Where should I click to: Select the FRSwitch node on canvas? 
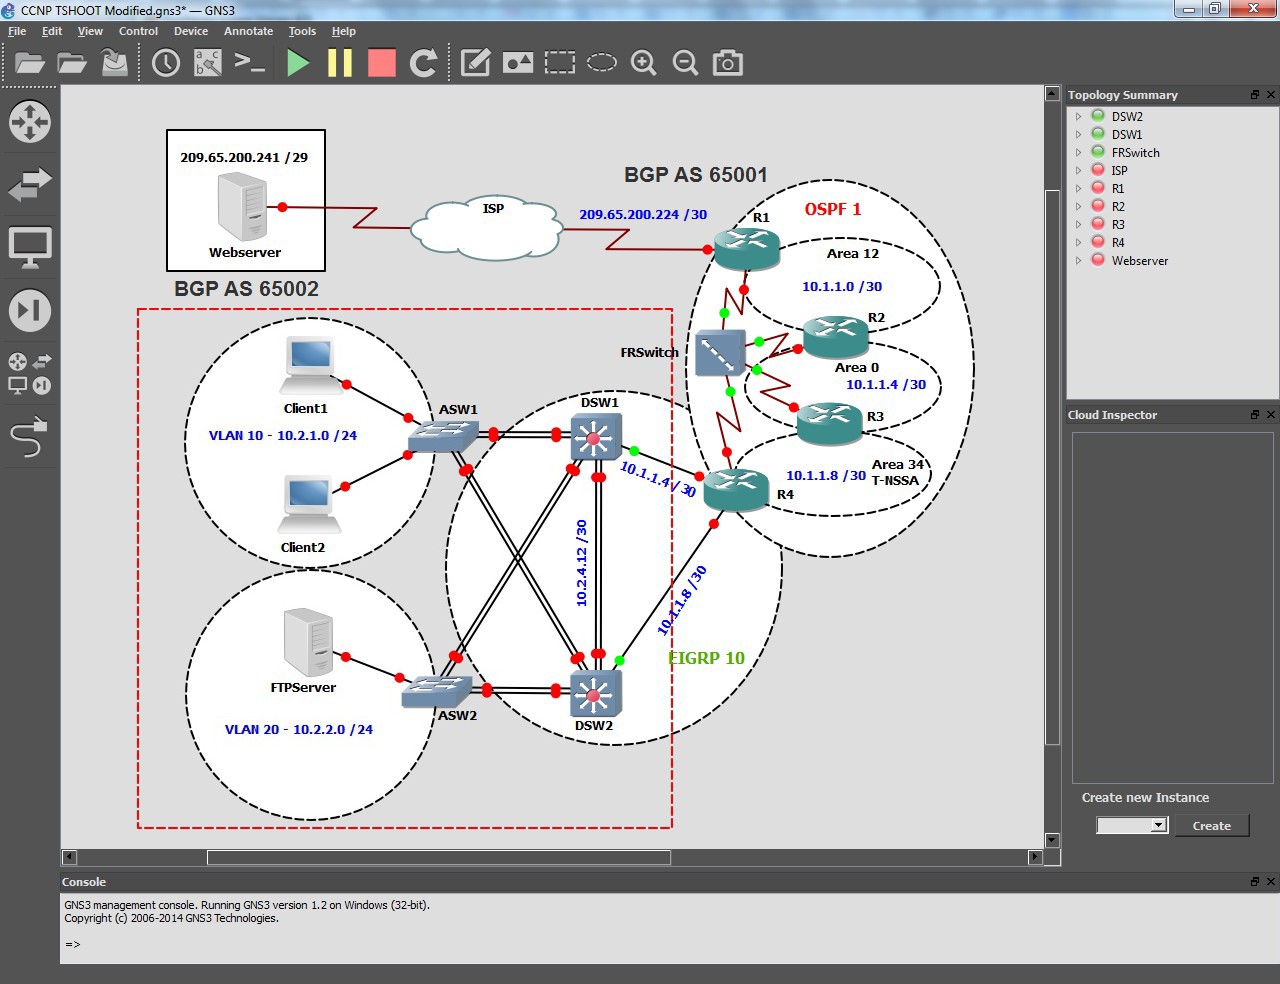tap(720, 352)
